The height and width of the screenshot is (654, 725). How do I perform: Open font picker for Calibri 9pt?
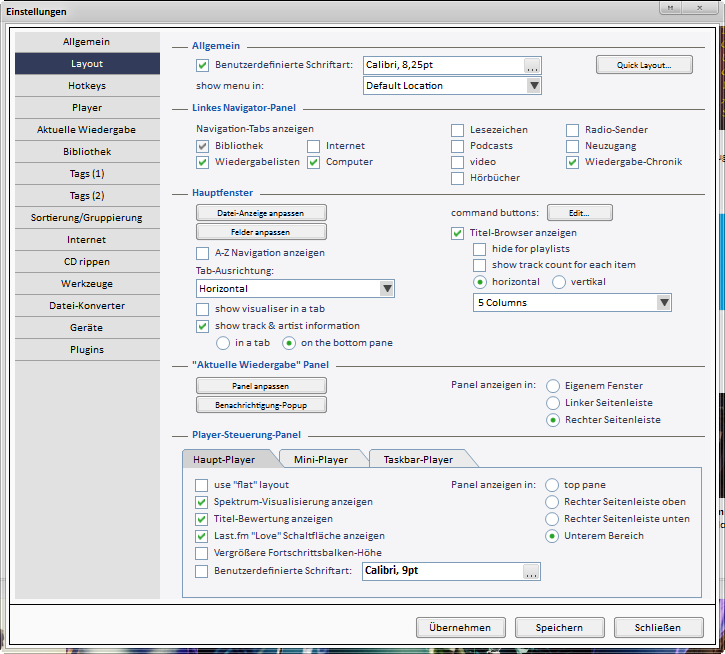[x=531, y=572]
